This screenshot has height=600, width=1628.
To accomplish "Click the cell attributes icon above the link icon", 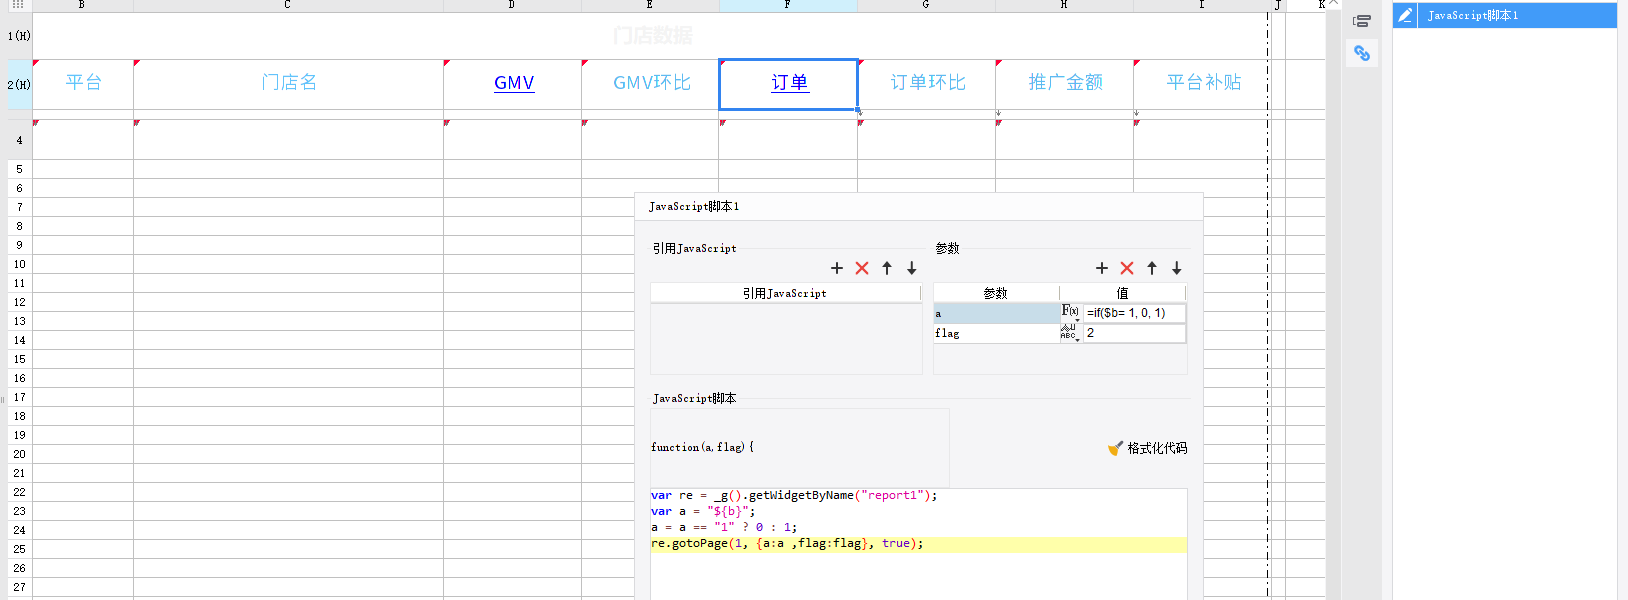I will (1362, 20).
